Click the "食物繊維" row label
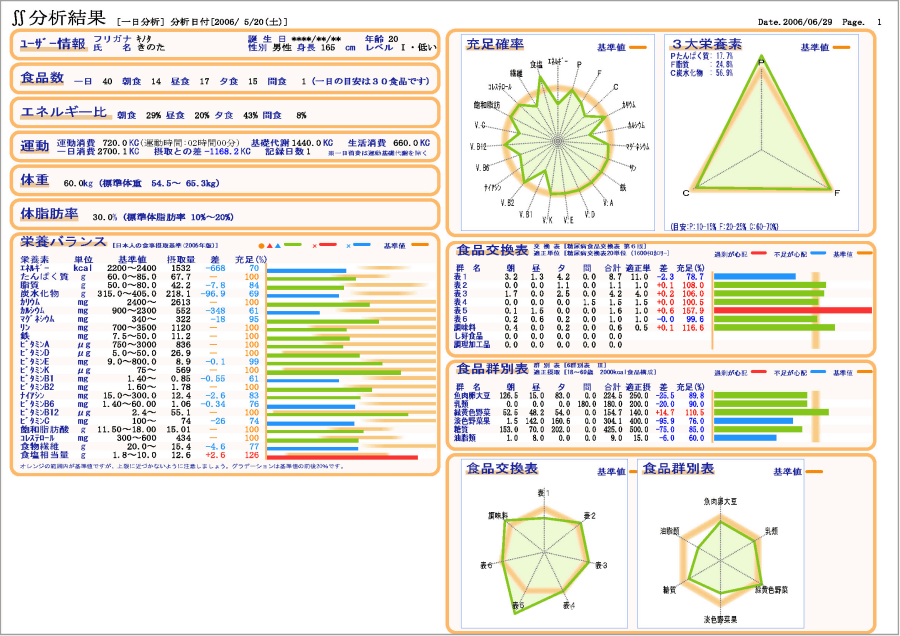Image resolution: width=900 pixels, height=636 pixels. [x=40, y=447]
